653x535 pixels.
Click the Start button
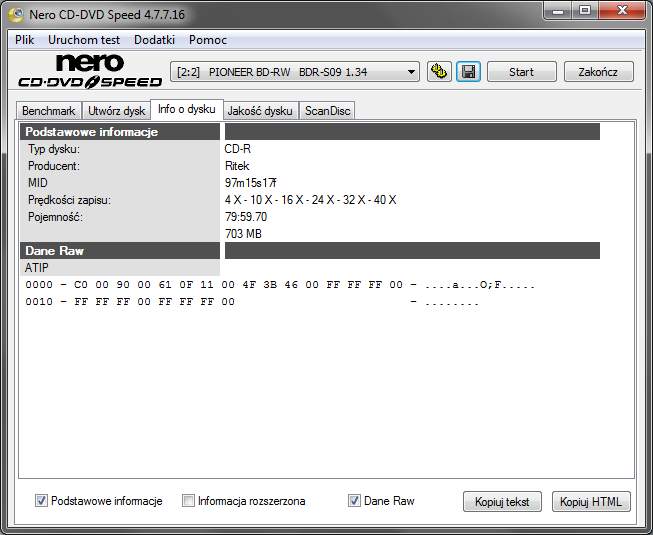pos(521,72)
